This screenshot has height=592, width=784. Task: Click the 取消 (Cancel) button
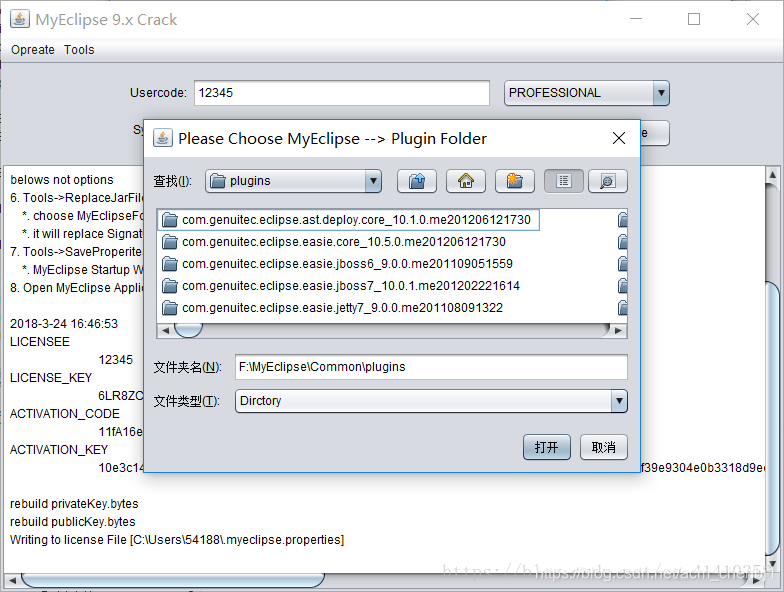pyautogui.click(x=604, y=447)
